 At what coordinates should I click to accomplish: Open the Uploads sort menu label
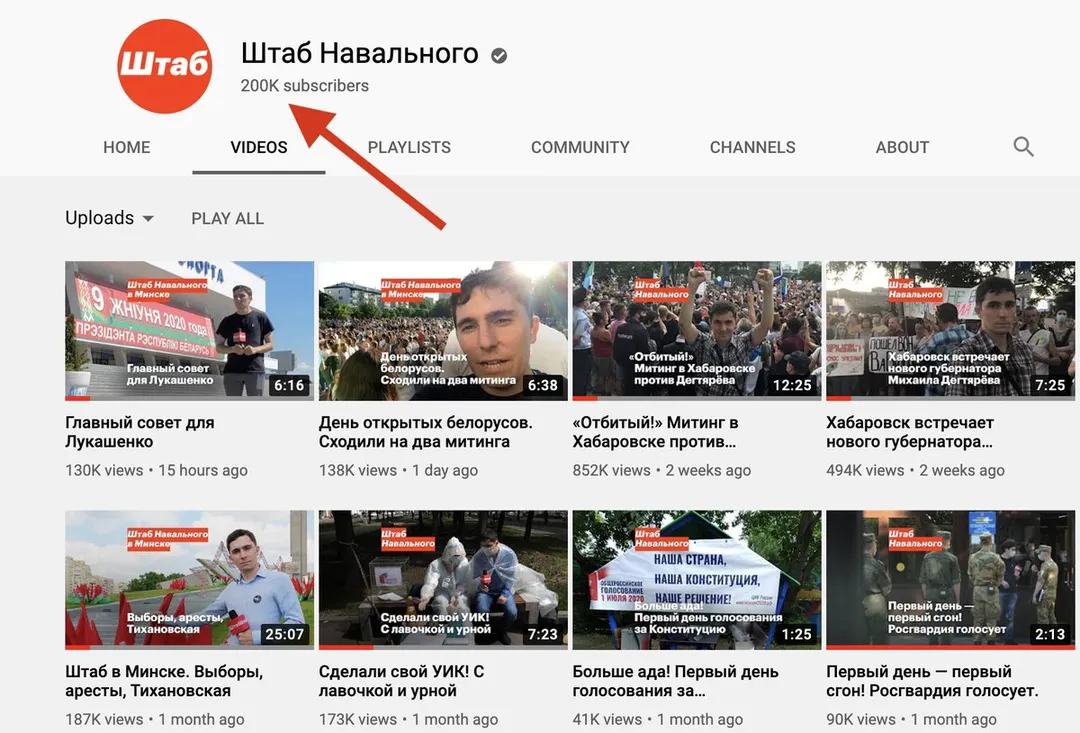pos(100,218)
